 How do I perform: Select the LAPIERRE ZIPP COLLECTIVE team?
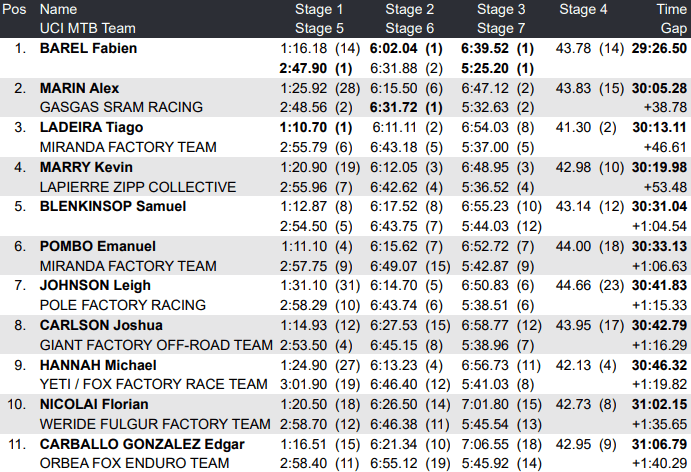tap(138, 186)
